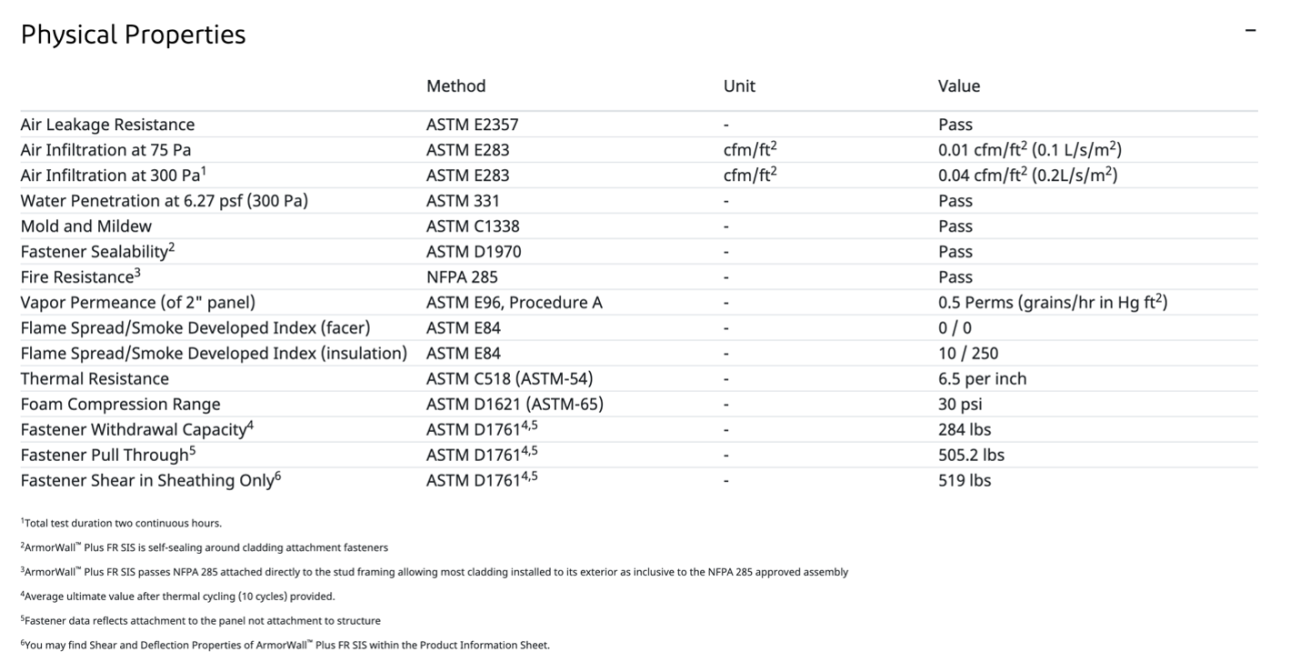Click the ASTM D1970 method cell
Screen dimensions: 1300x672
pyautogui.click(x=473, y=252)
